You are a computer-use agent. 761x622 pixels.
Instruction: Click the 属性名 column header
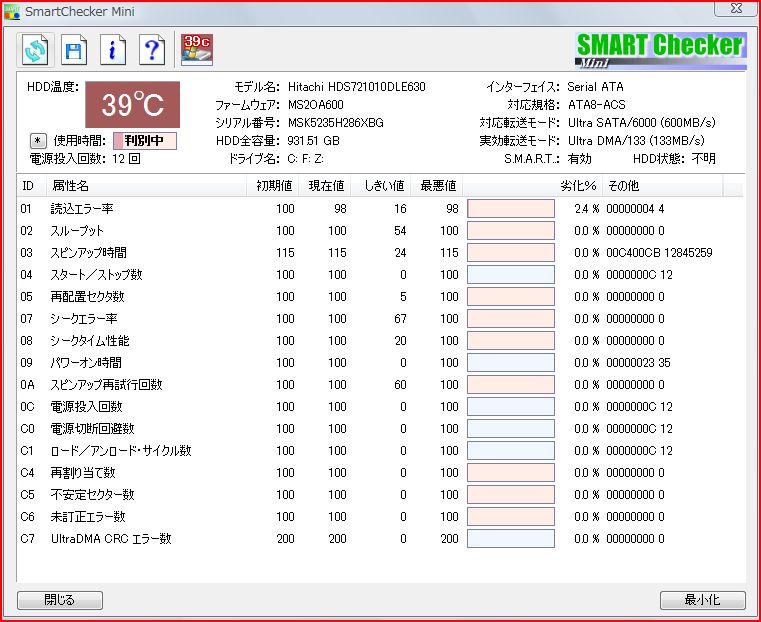click(x=70, y=186)
